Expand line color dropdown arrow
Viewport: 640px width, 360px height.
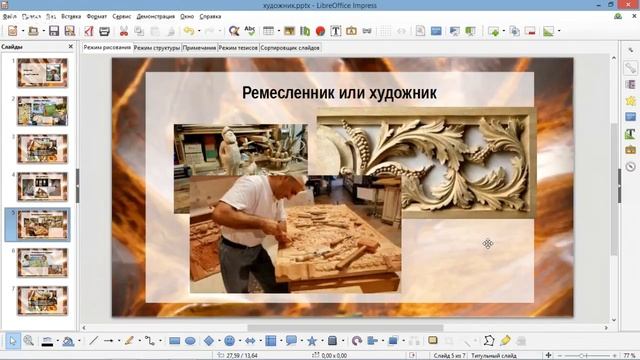(x=57, y=340)
